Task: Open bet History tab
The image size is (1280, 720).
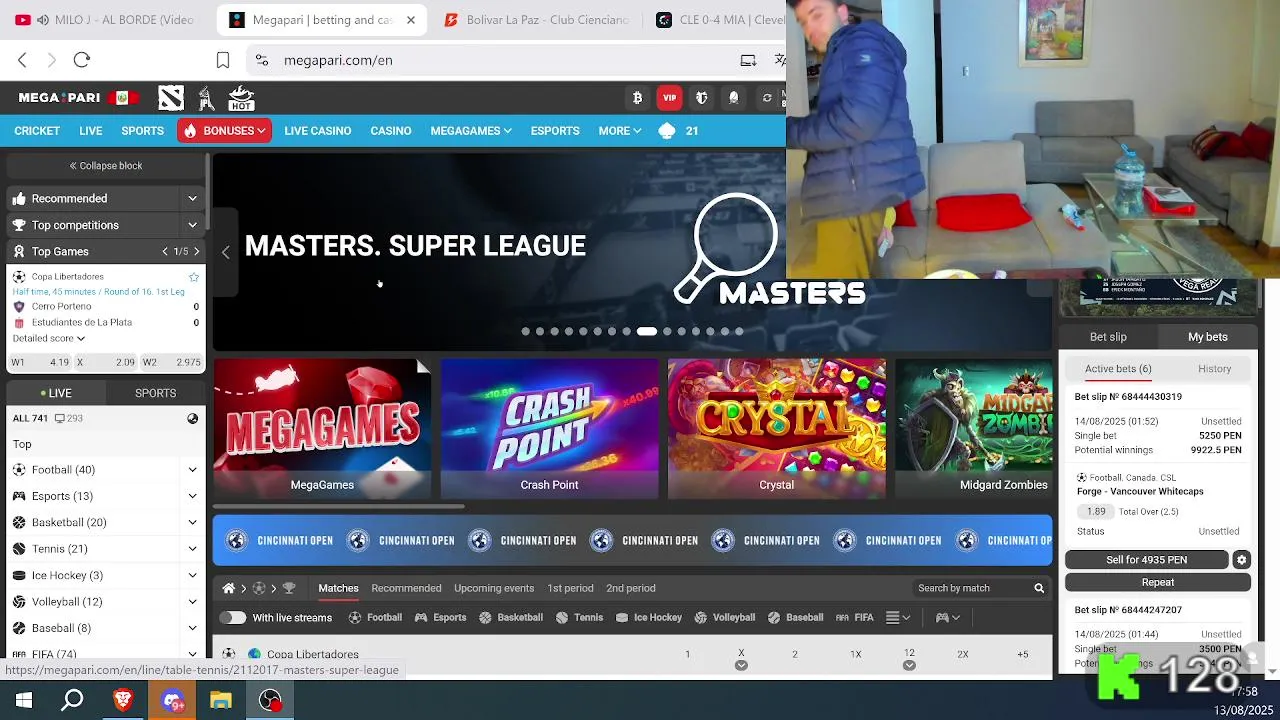Action: coord(1215,369)
